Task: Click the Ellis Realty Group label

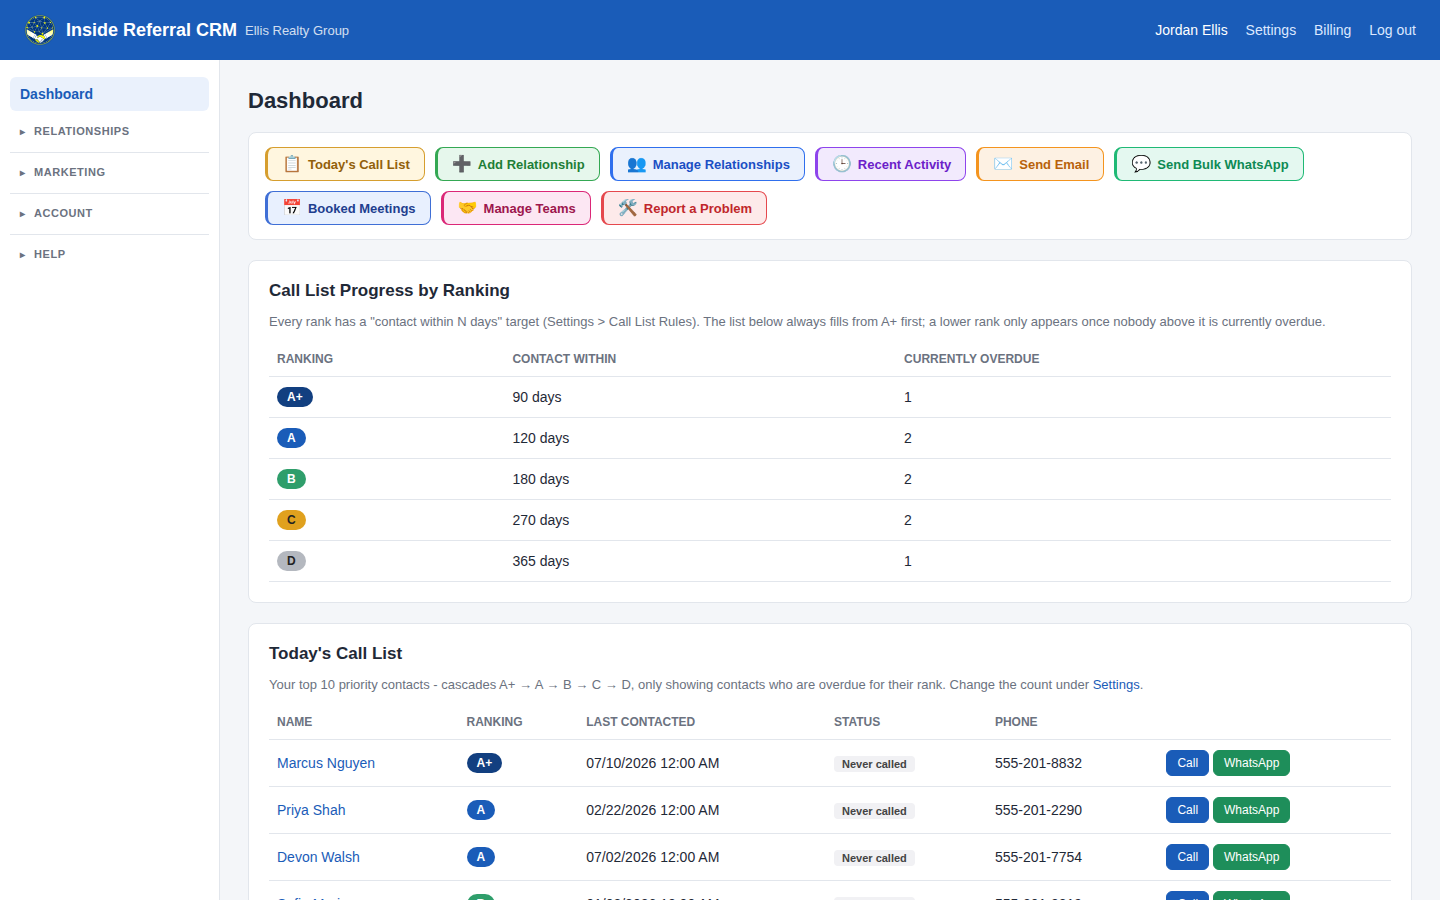Action: (297, 31)
